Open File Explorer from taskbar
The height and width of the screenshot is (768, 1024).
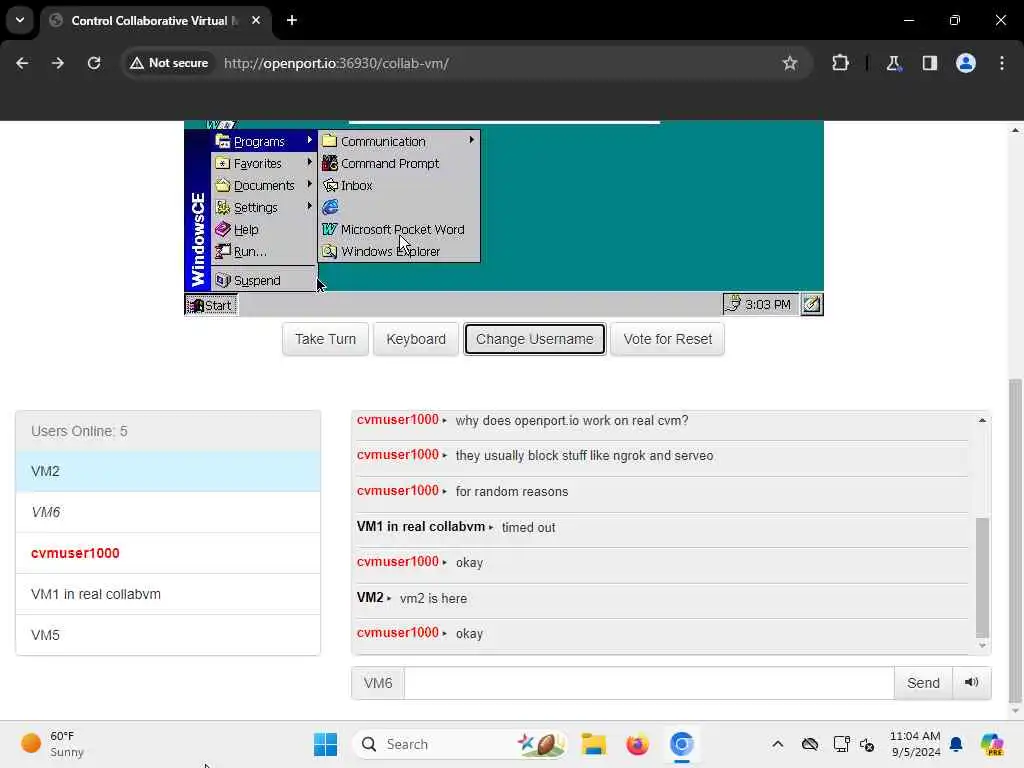point(594,744)
